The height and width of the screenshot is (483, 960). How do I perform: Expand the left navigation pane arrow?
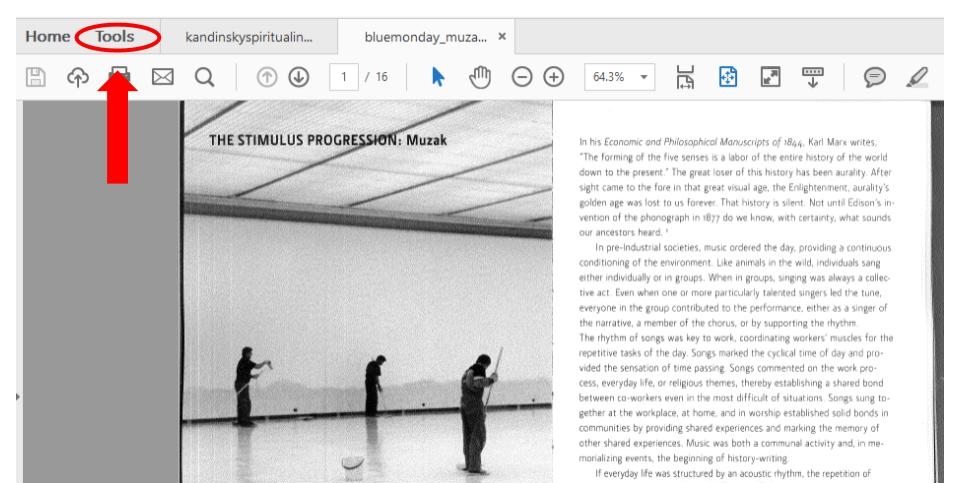click(18, 397)
